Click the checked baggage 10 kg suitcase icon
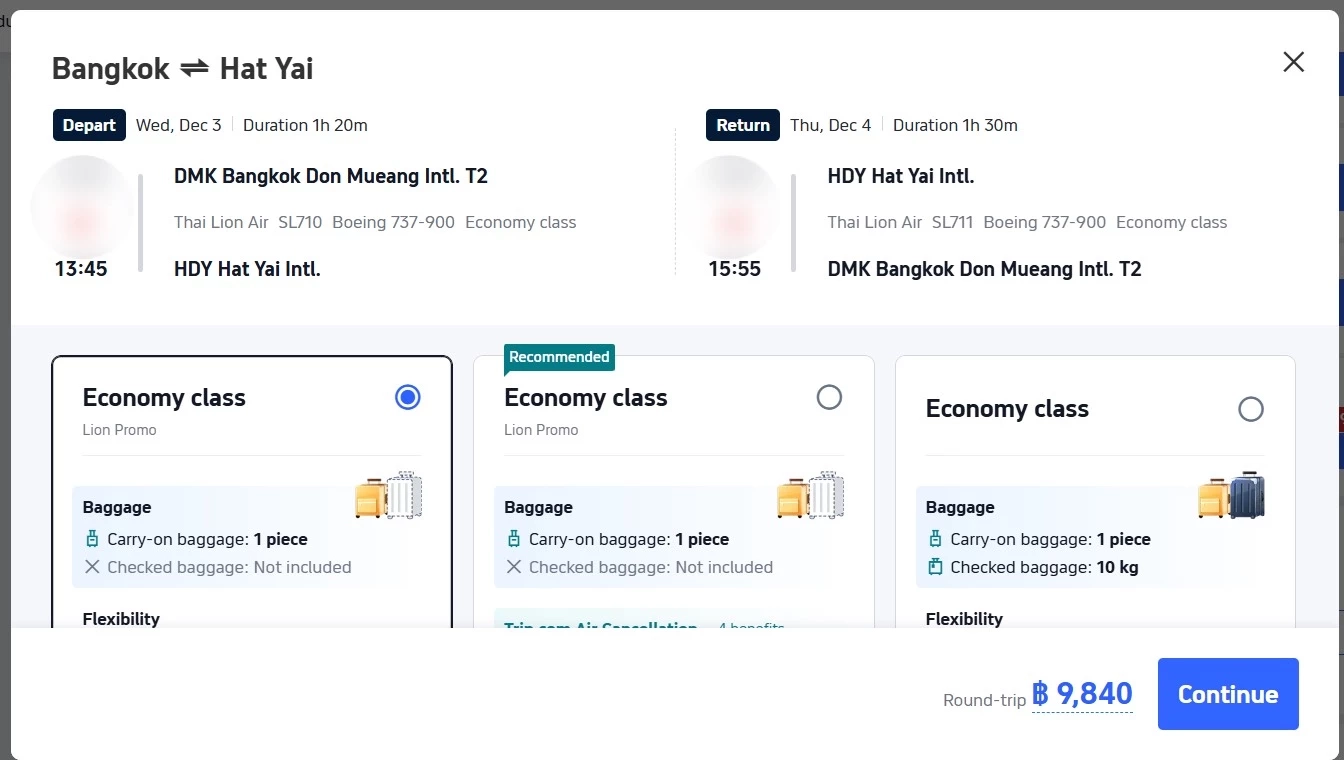 pyautogui.click(x=936, y=567)
